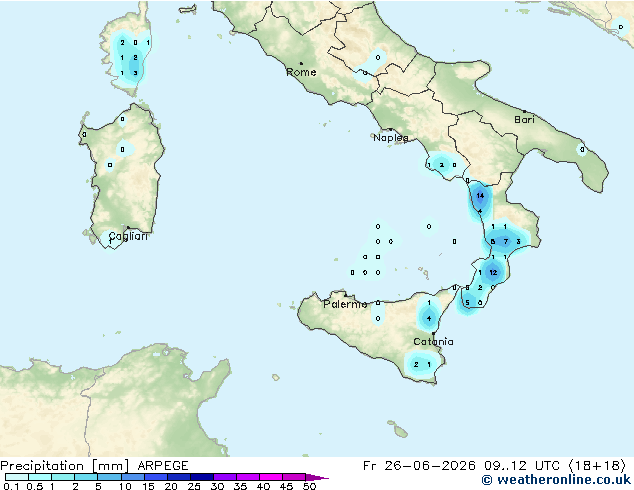Pick the 15–20 mm legend swatch
This screenshot has width=634, height=490.
click(x=155, y=477)
